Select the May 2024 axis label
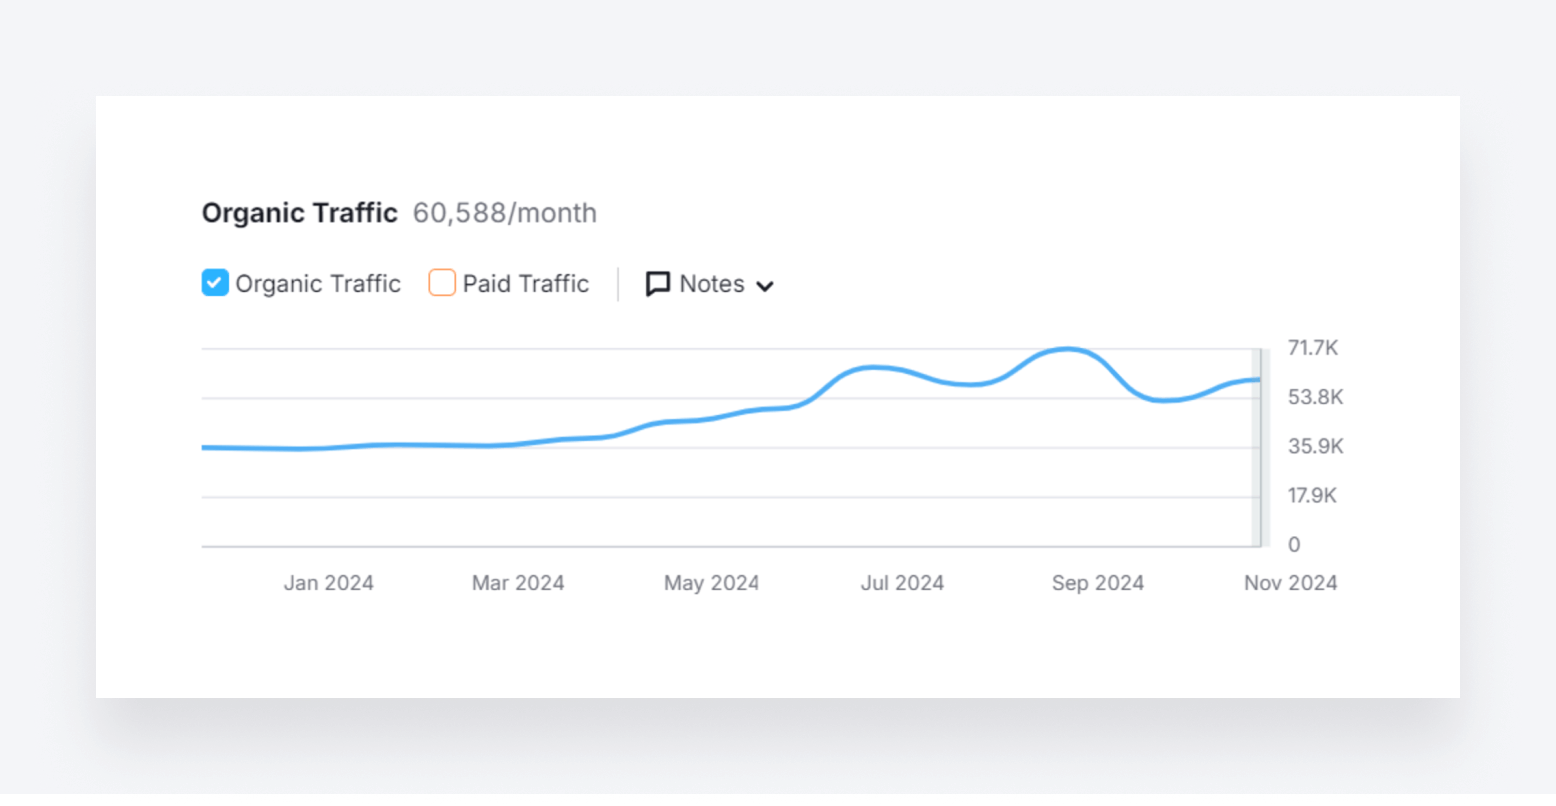The height and width of the screenshot is (806, 1556). tap(711, 583)
